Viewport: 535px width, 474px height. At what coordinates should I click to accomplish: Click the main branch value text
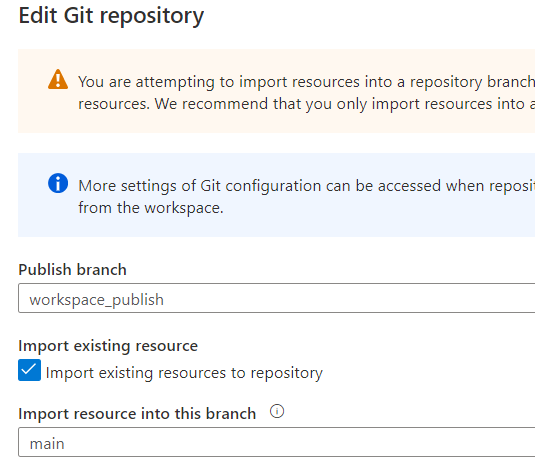[x=47, y=444]
